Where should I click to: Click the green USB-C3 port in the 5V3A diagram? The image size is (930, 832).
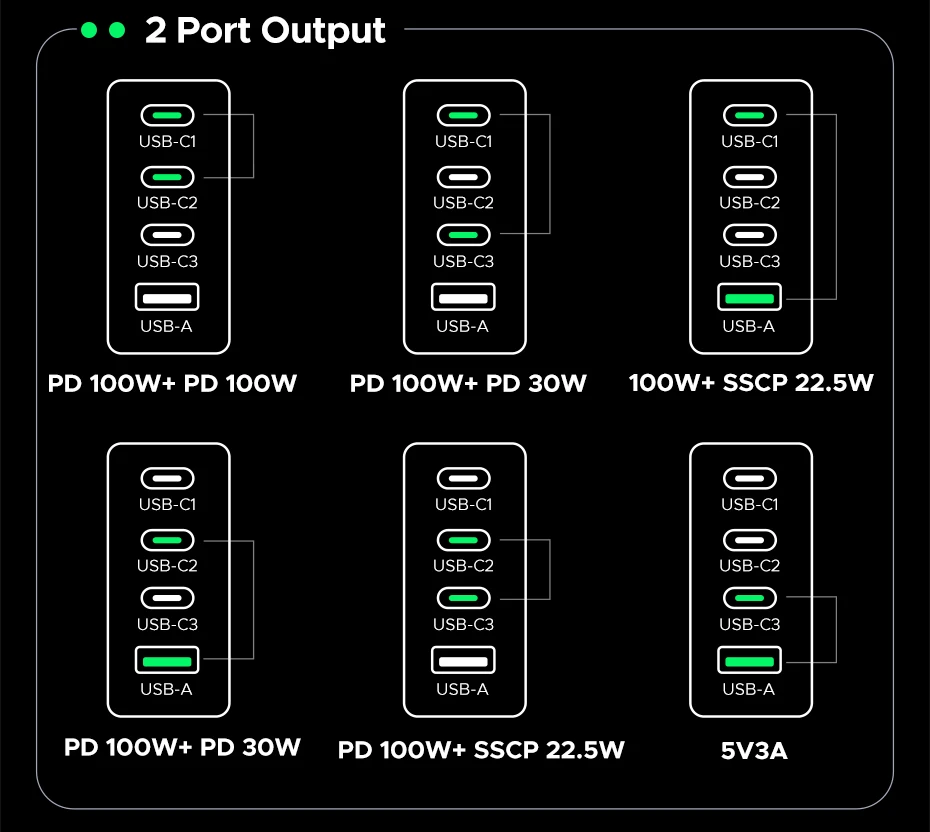[x=750, y=598]
